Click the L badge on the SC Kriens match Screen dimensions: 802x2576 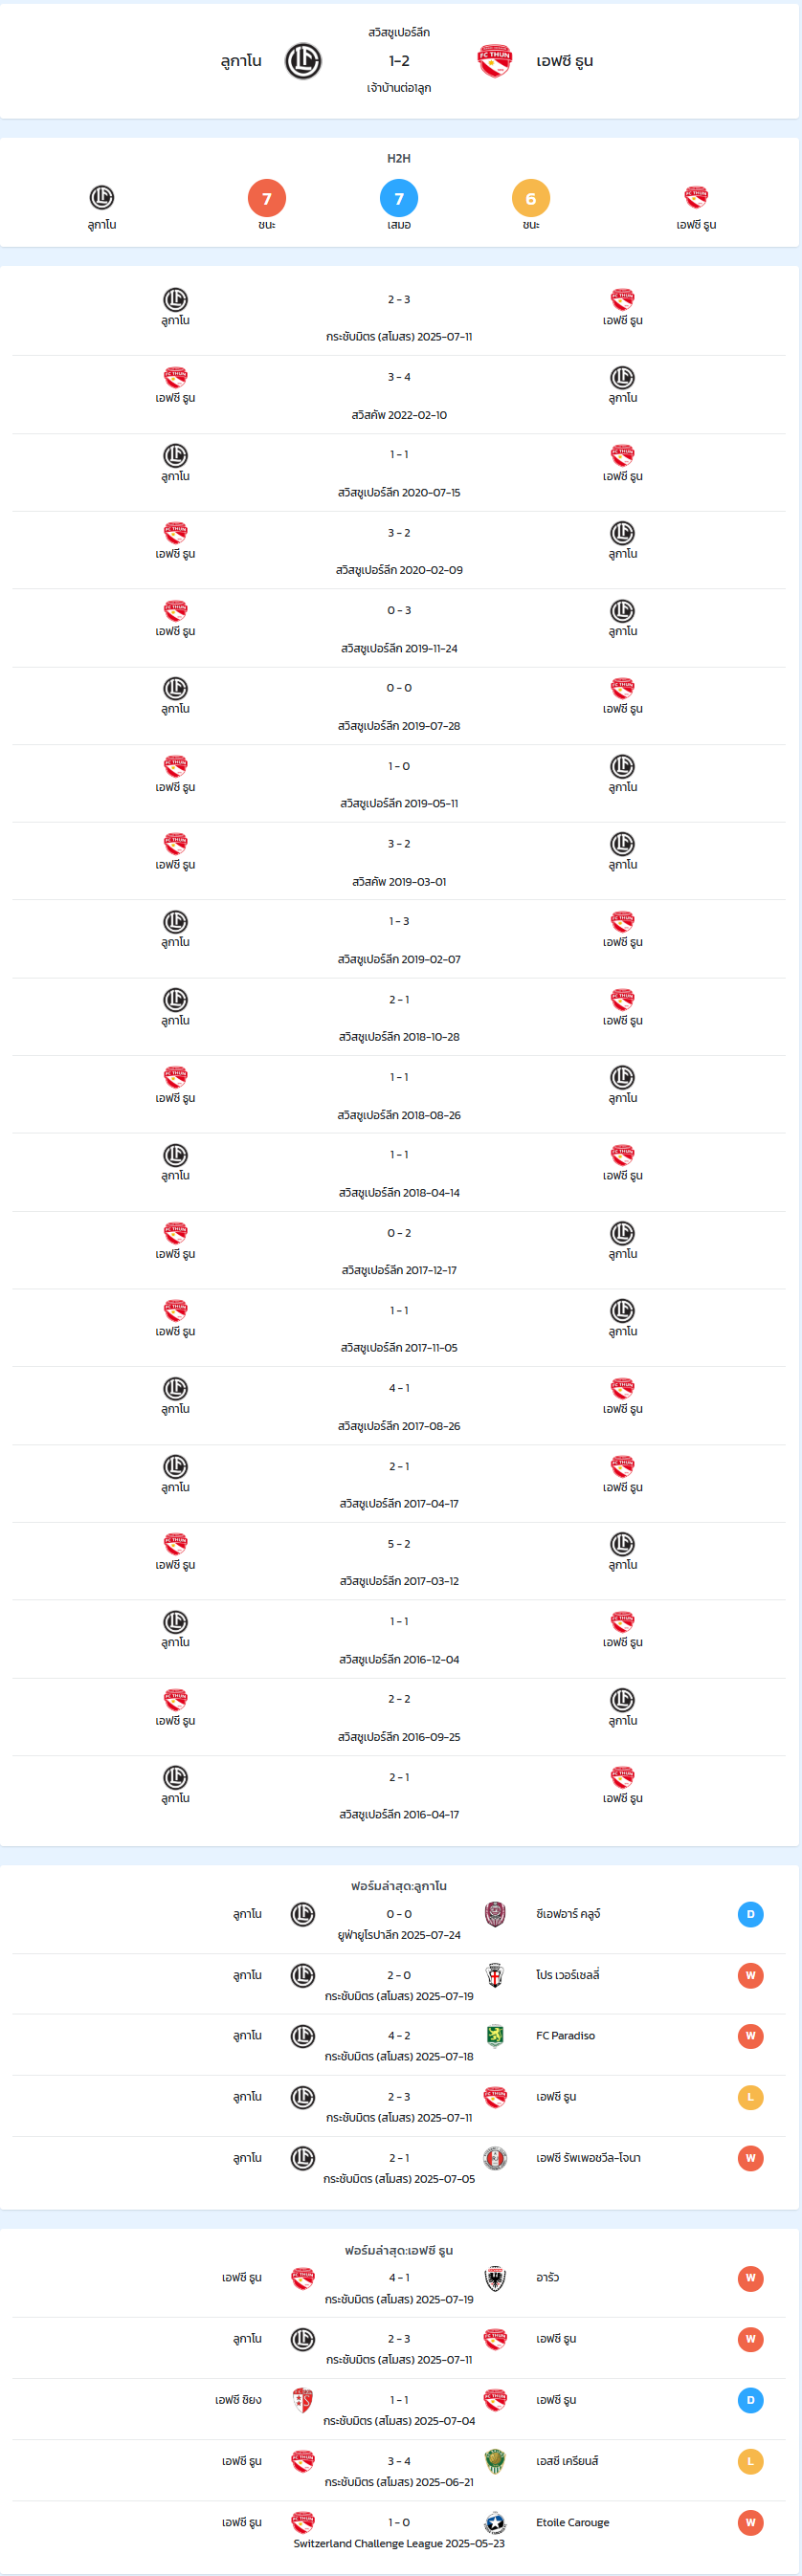click(x=751, y=2461)
